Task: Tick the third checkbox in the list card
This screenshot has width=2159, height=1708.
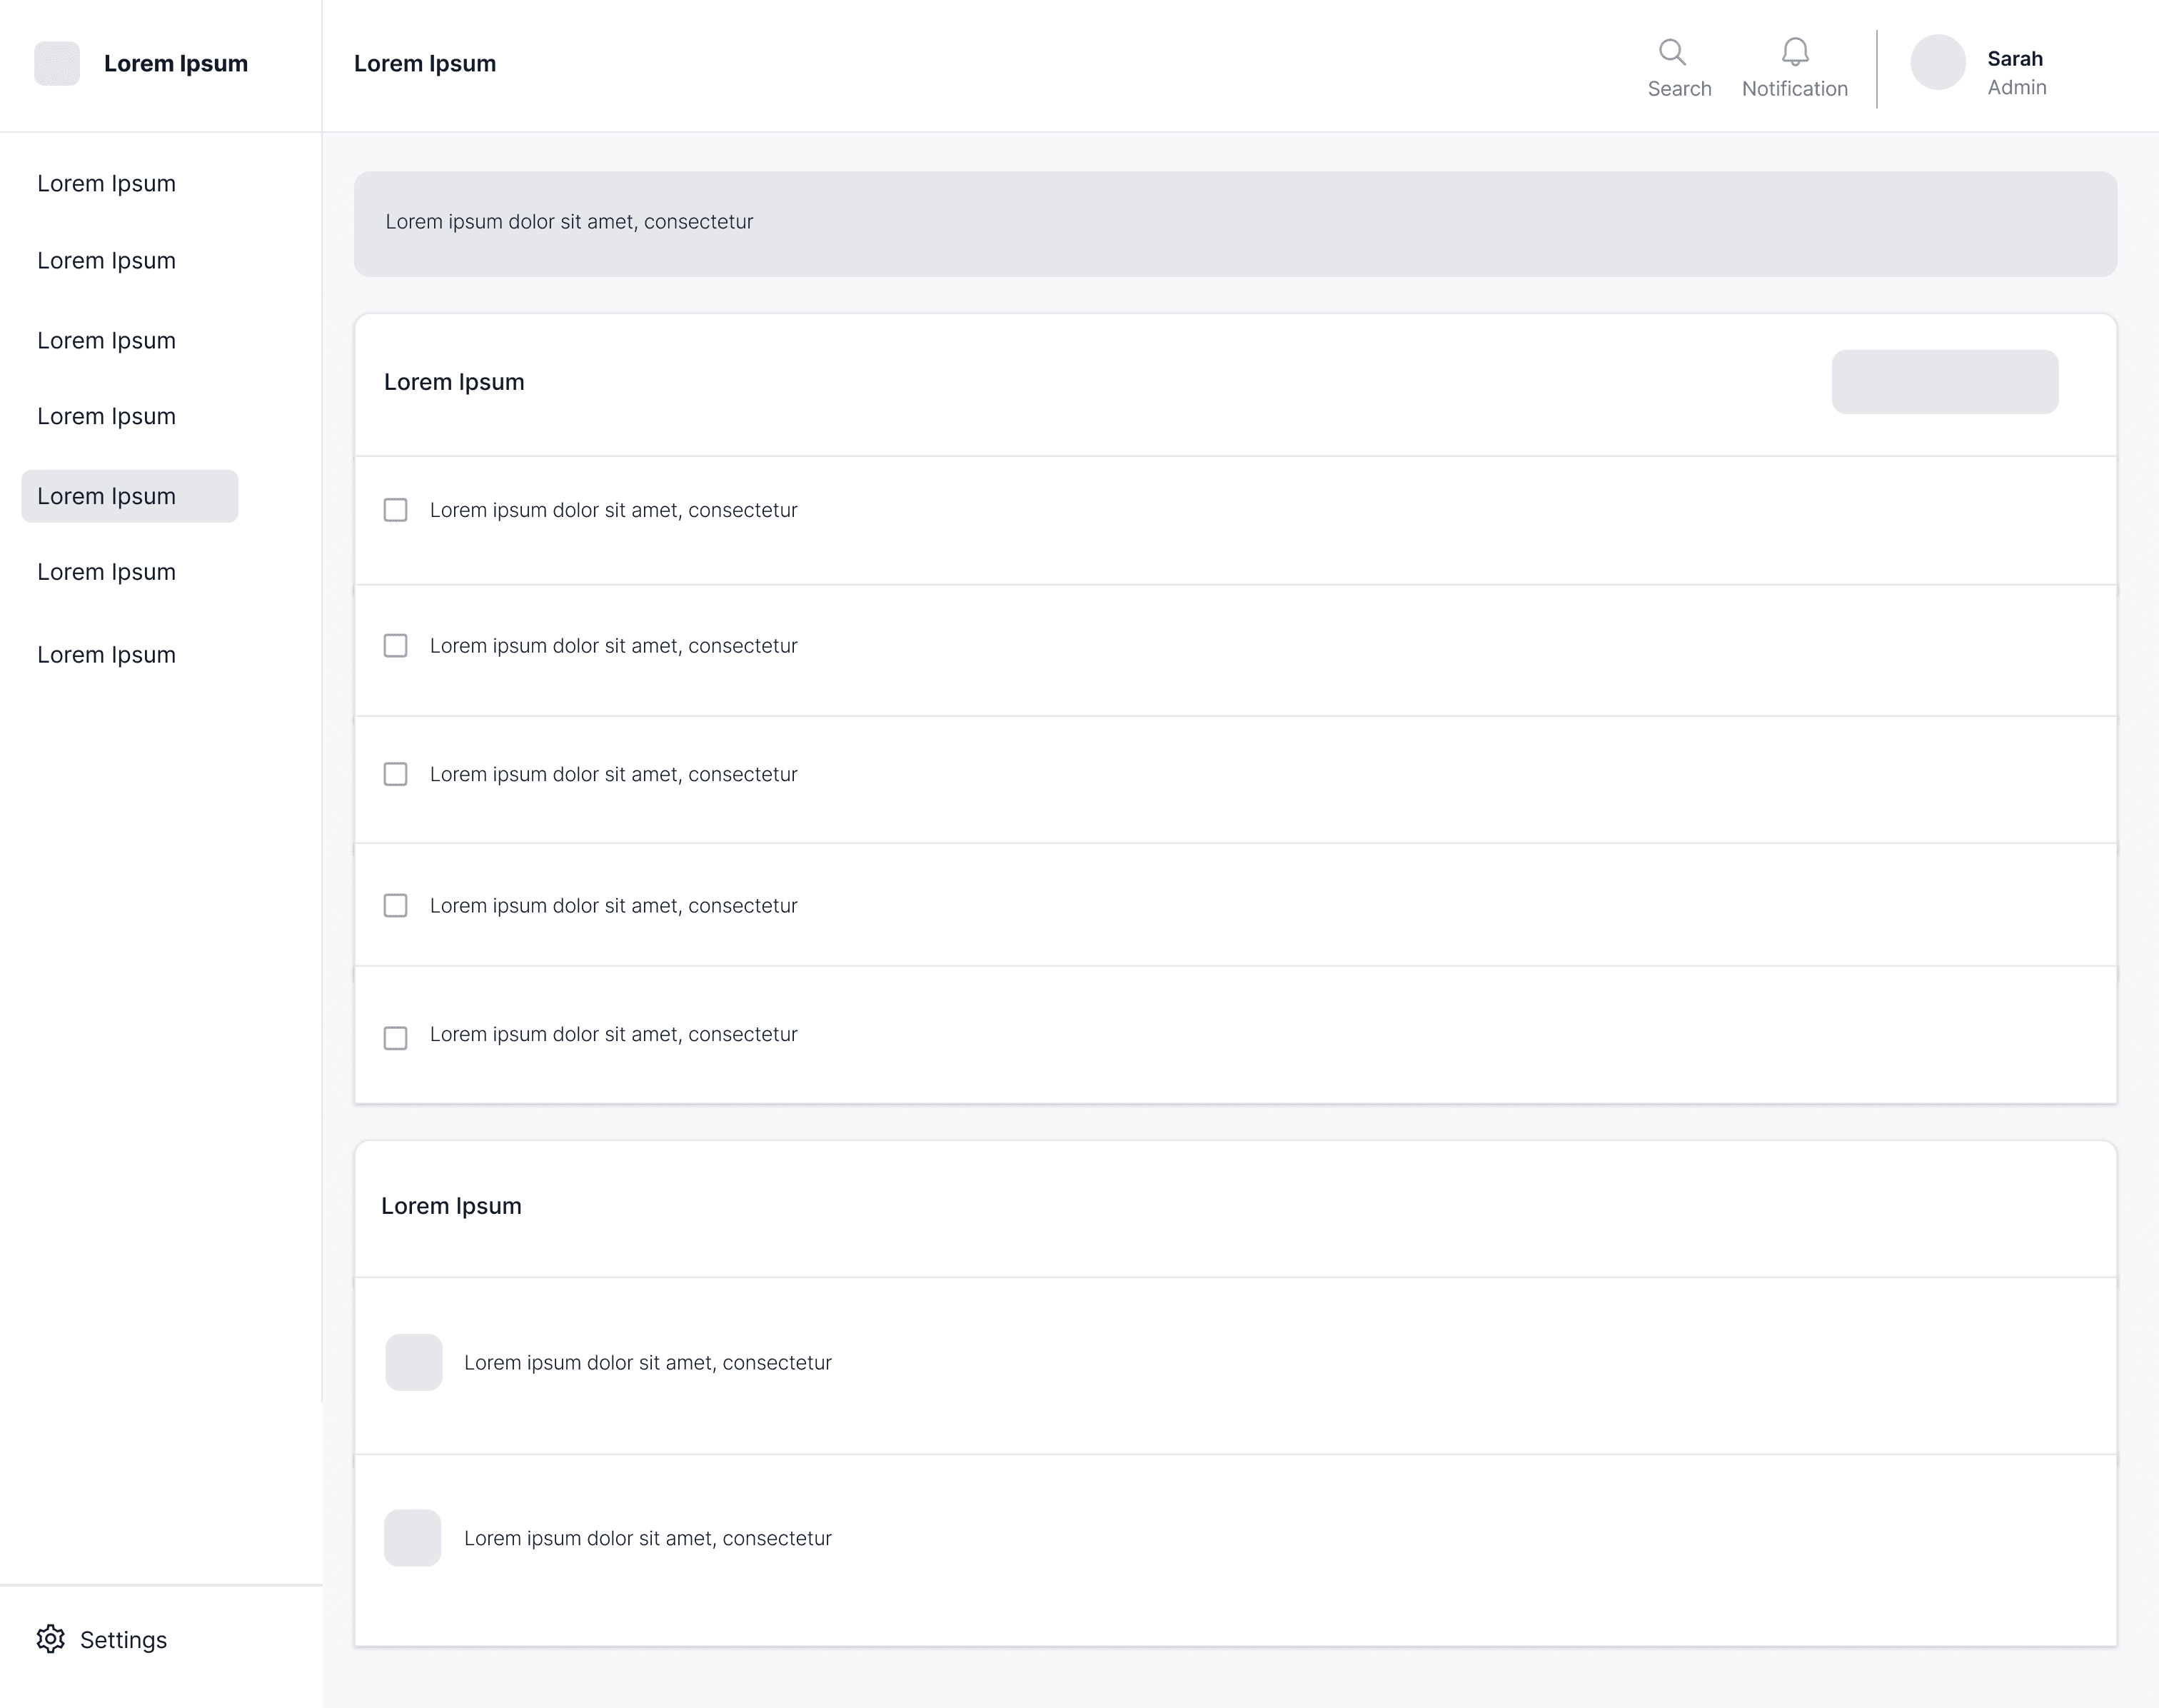Action: tap(396, 774)
